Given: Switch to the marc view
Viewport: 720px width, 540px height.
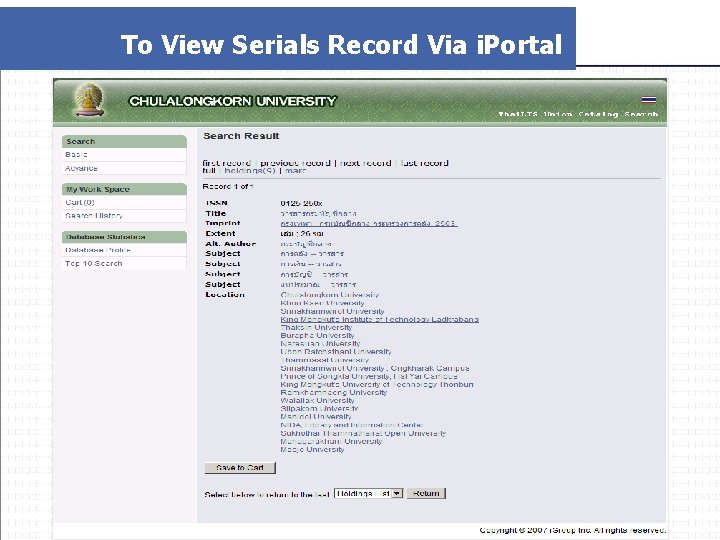Looking at the screenshot, I should click(296, 171).
